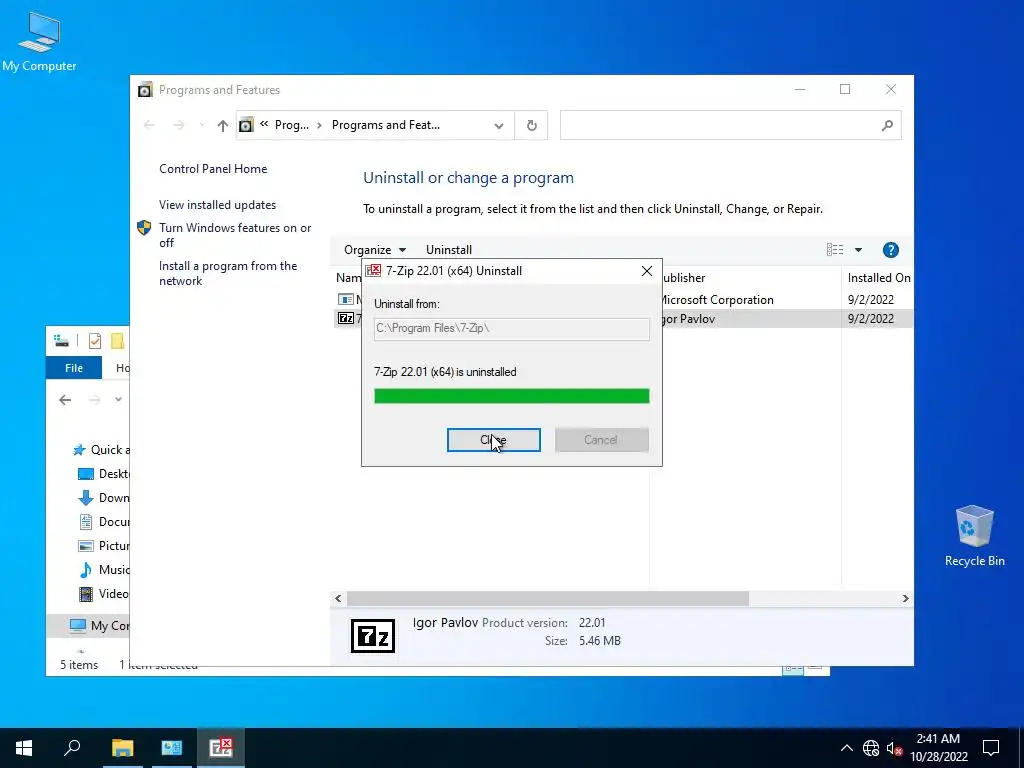Image resolution: width=1024 pixels, height=768 pixels.
Task: Go forward in Programs and Features
Action: (x=178, y=125)
